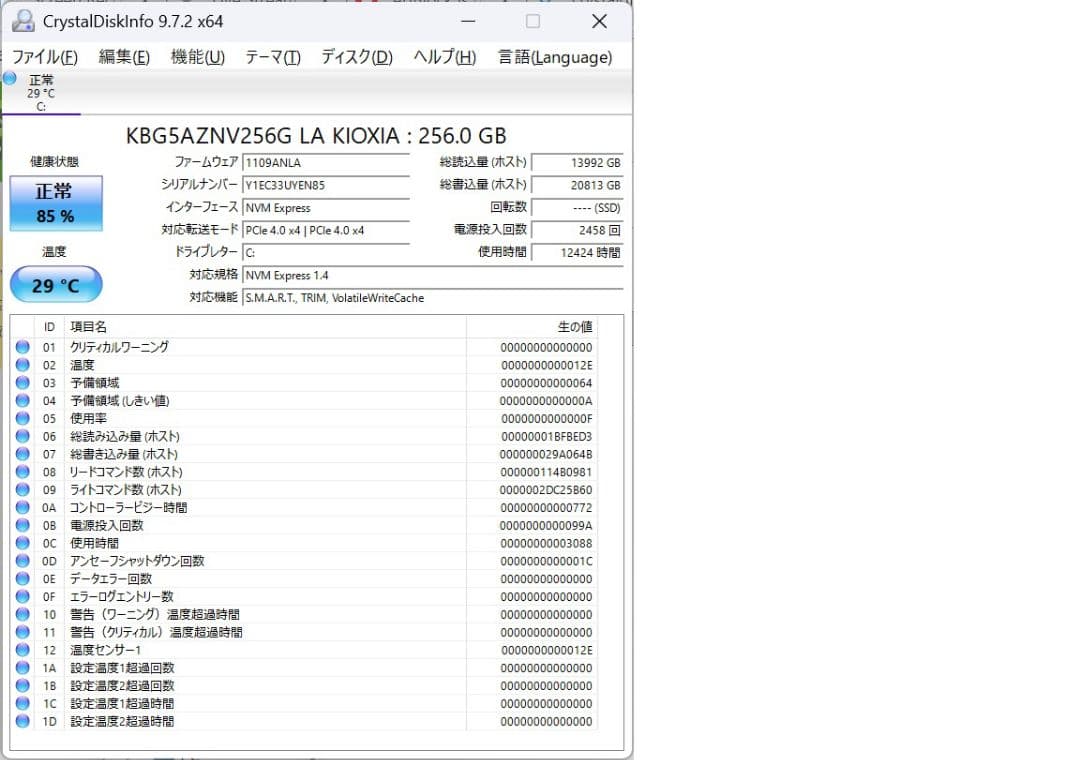Click the blue dot next to アンセーフシャットダウン回数

[x=22, y=561]
